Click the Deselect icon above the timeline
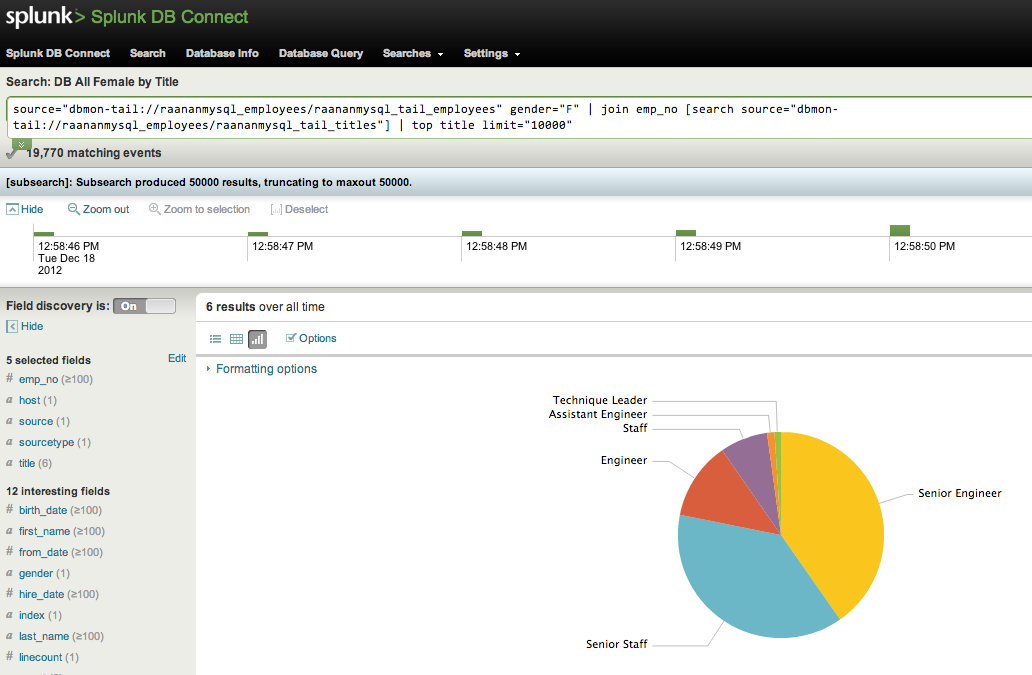Screen dimensions: 1032x675 (274, 209)
